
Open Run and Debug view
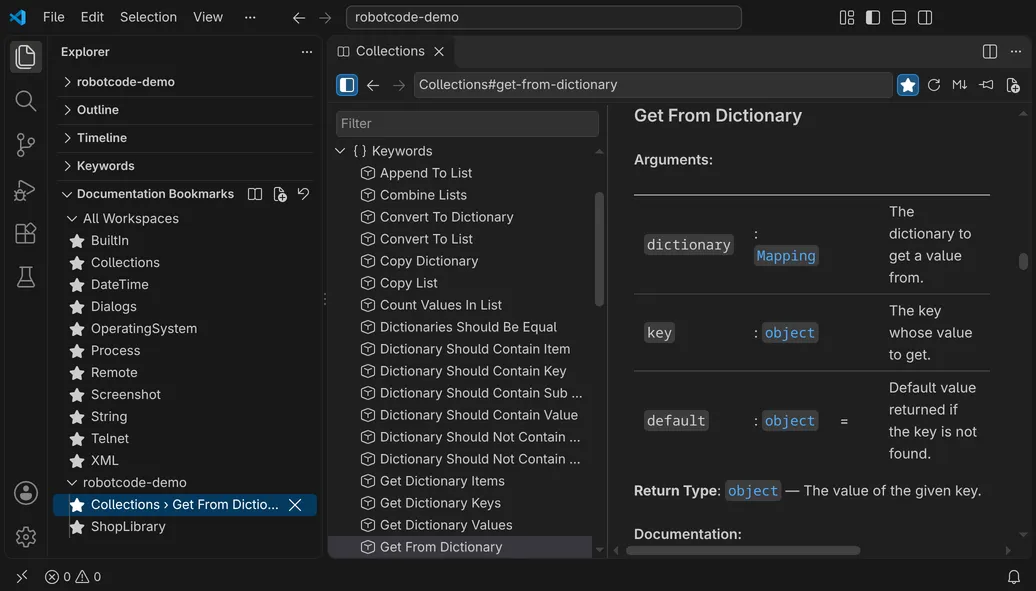[x=25, y=190]
